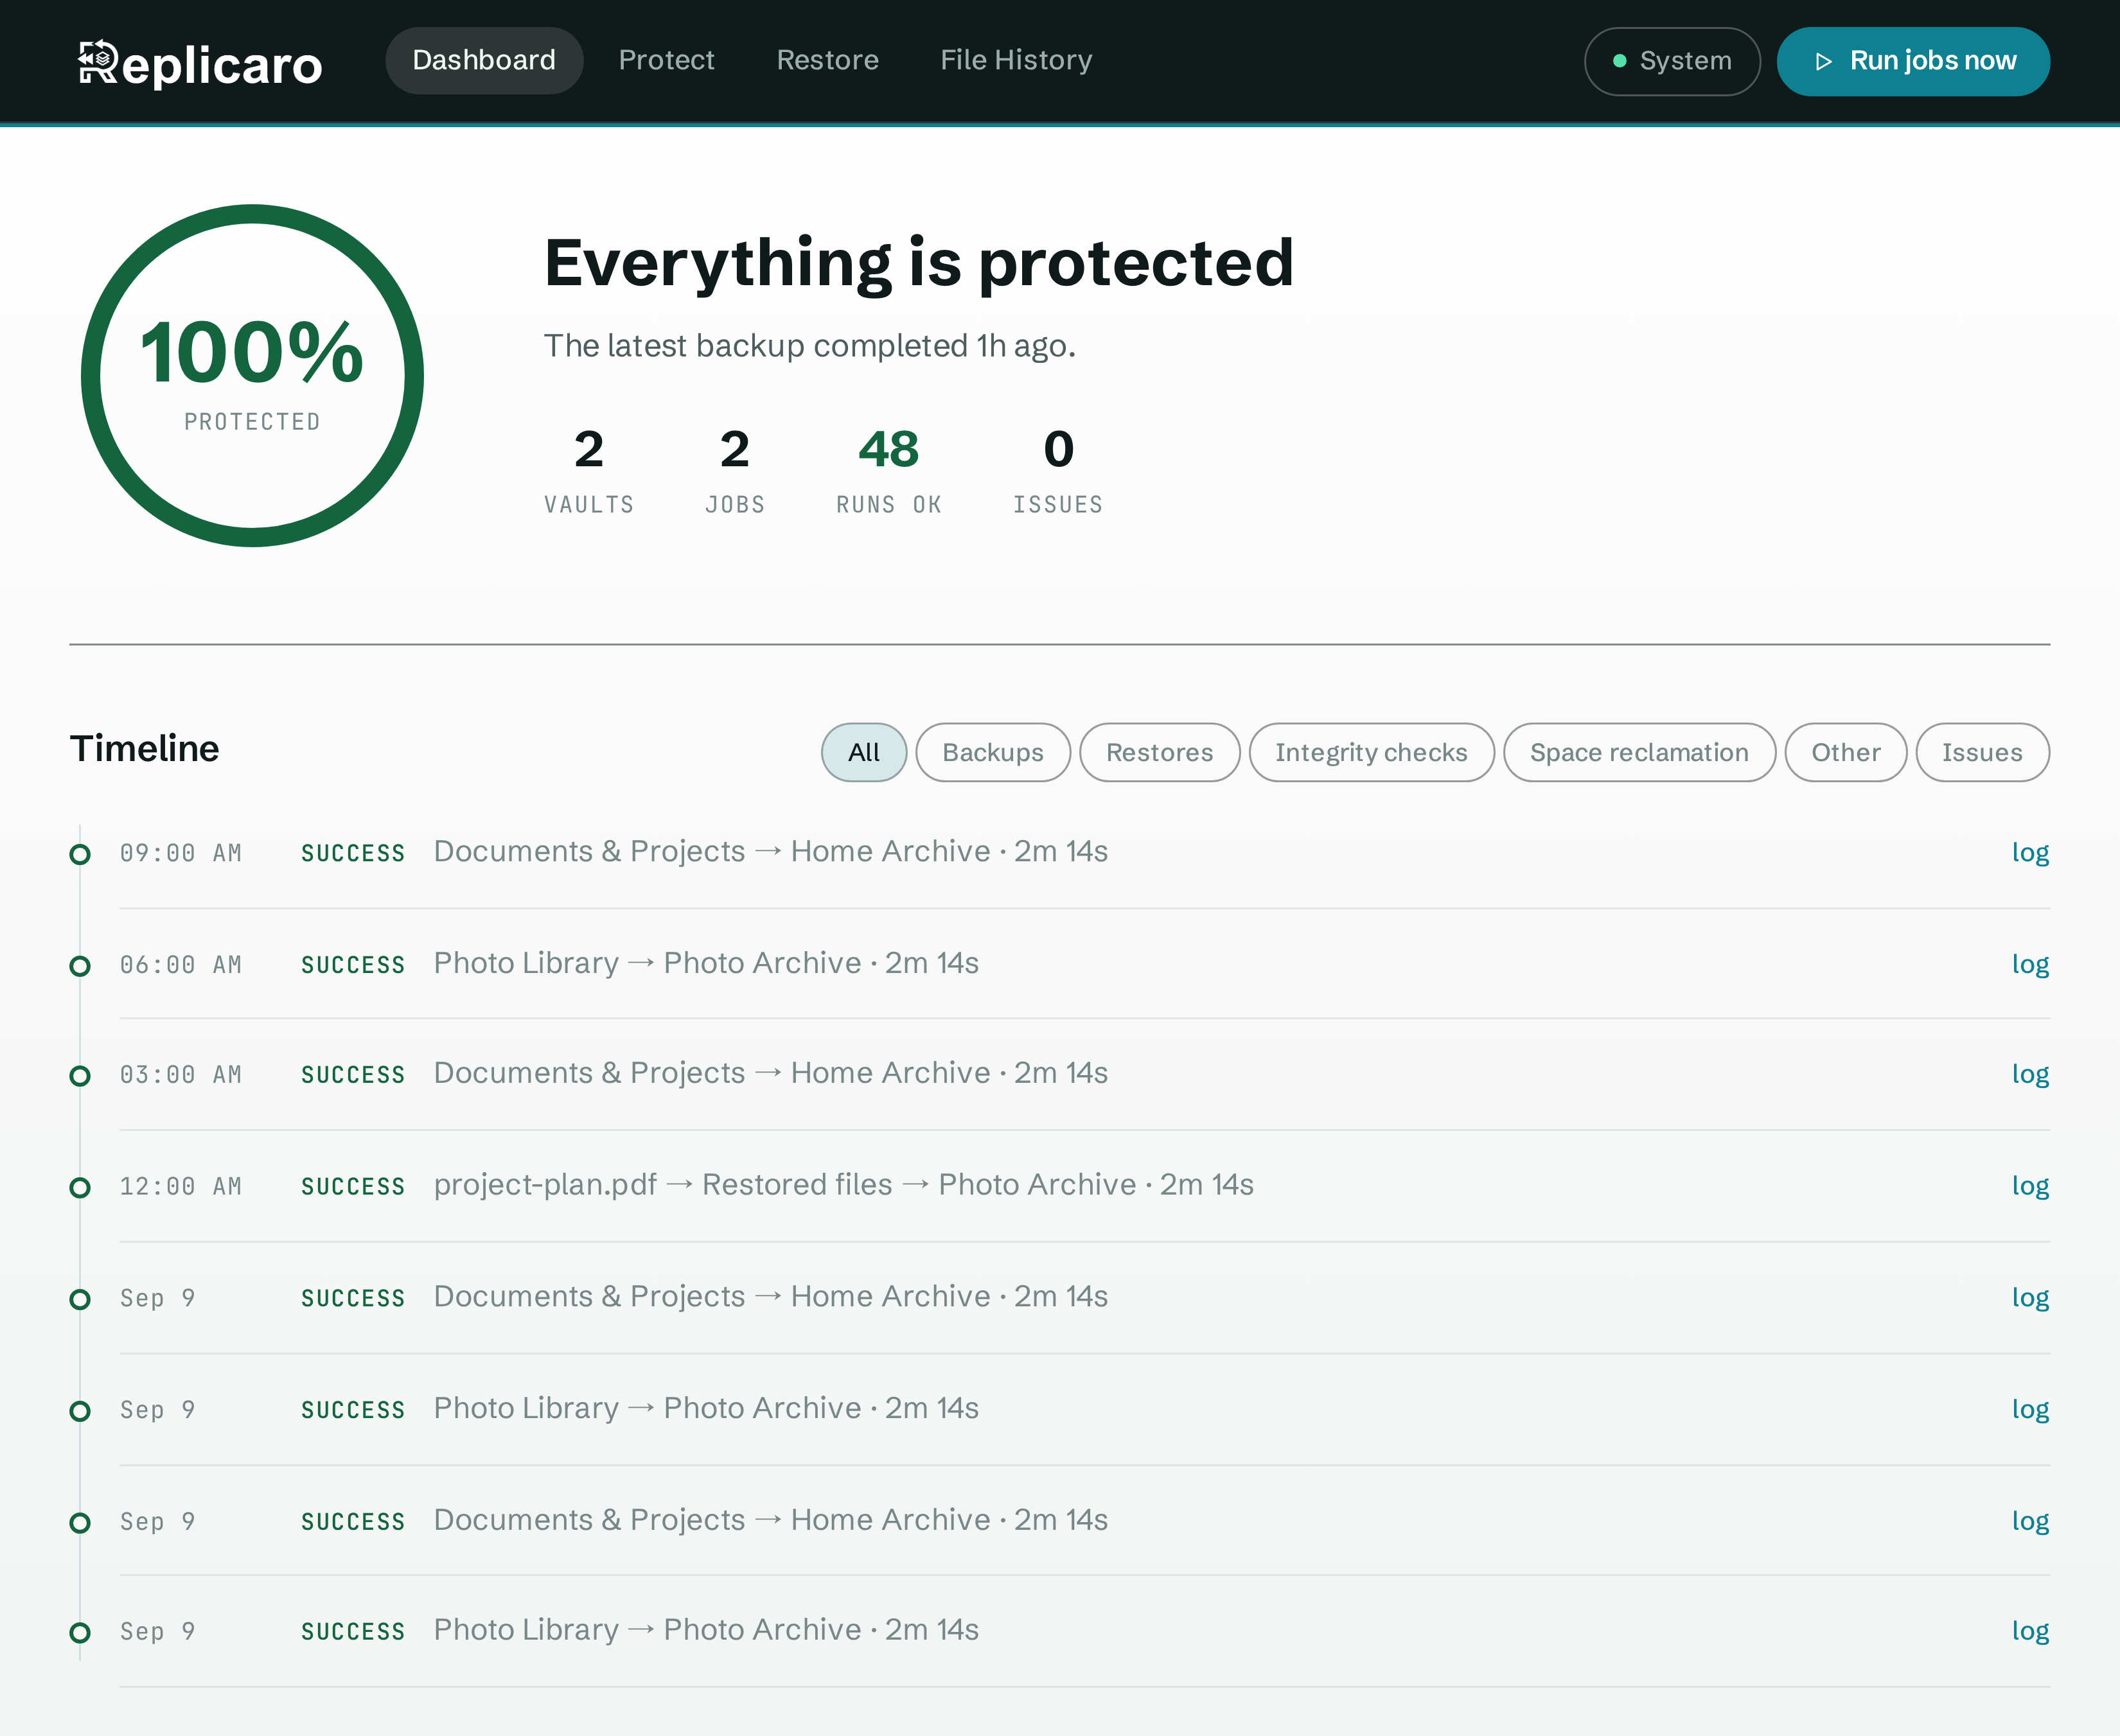The image size is (2120, 1736).
Task: Switch to the Protect tab
Action: tap(666, 60)
